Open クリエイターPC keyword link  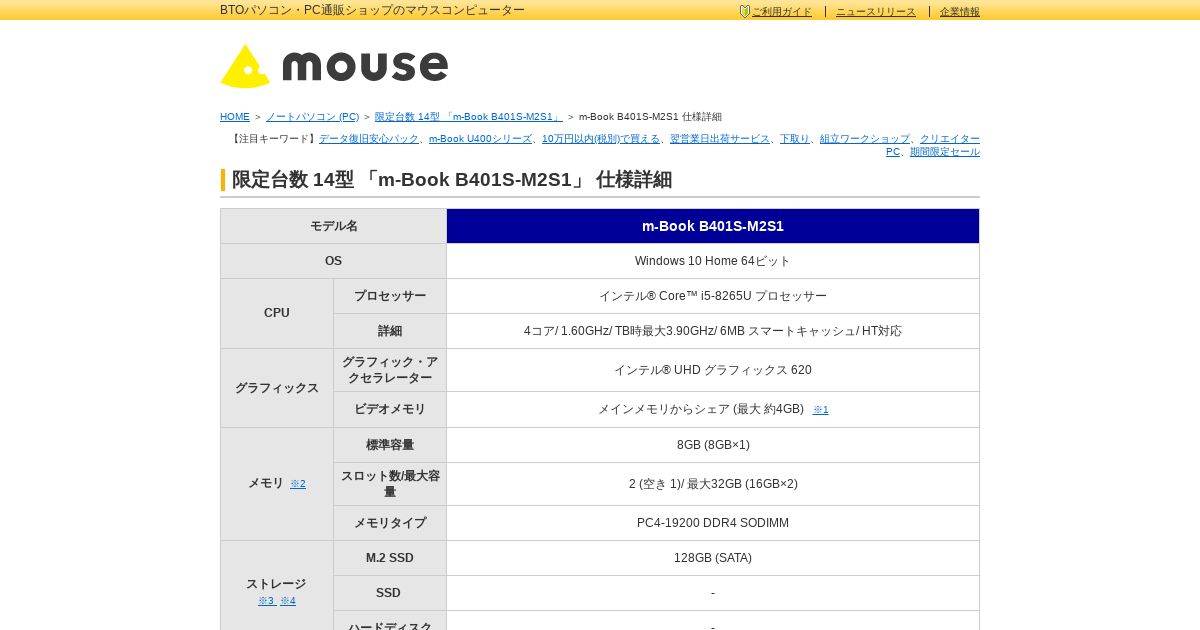950,139
